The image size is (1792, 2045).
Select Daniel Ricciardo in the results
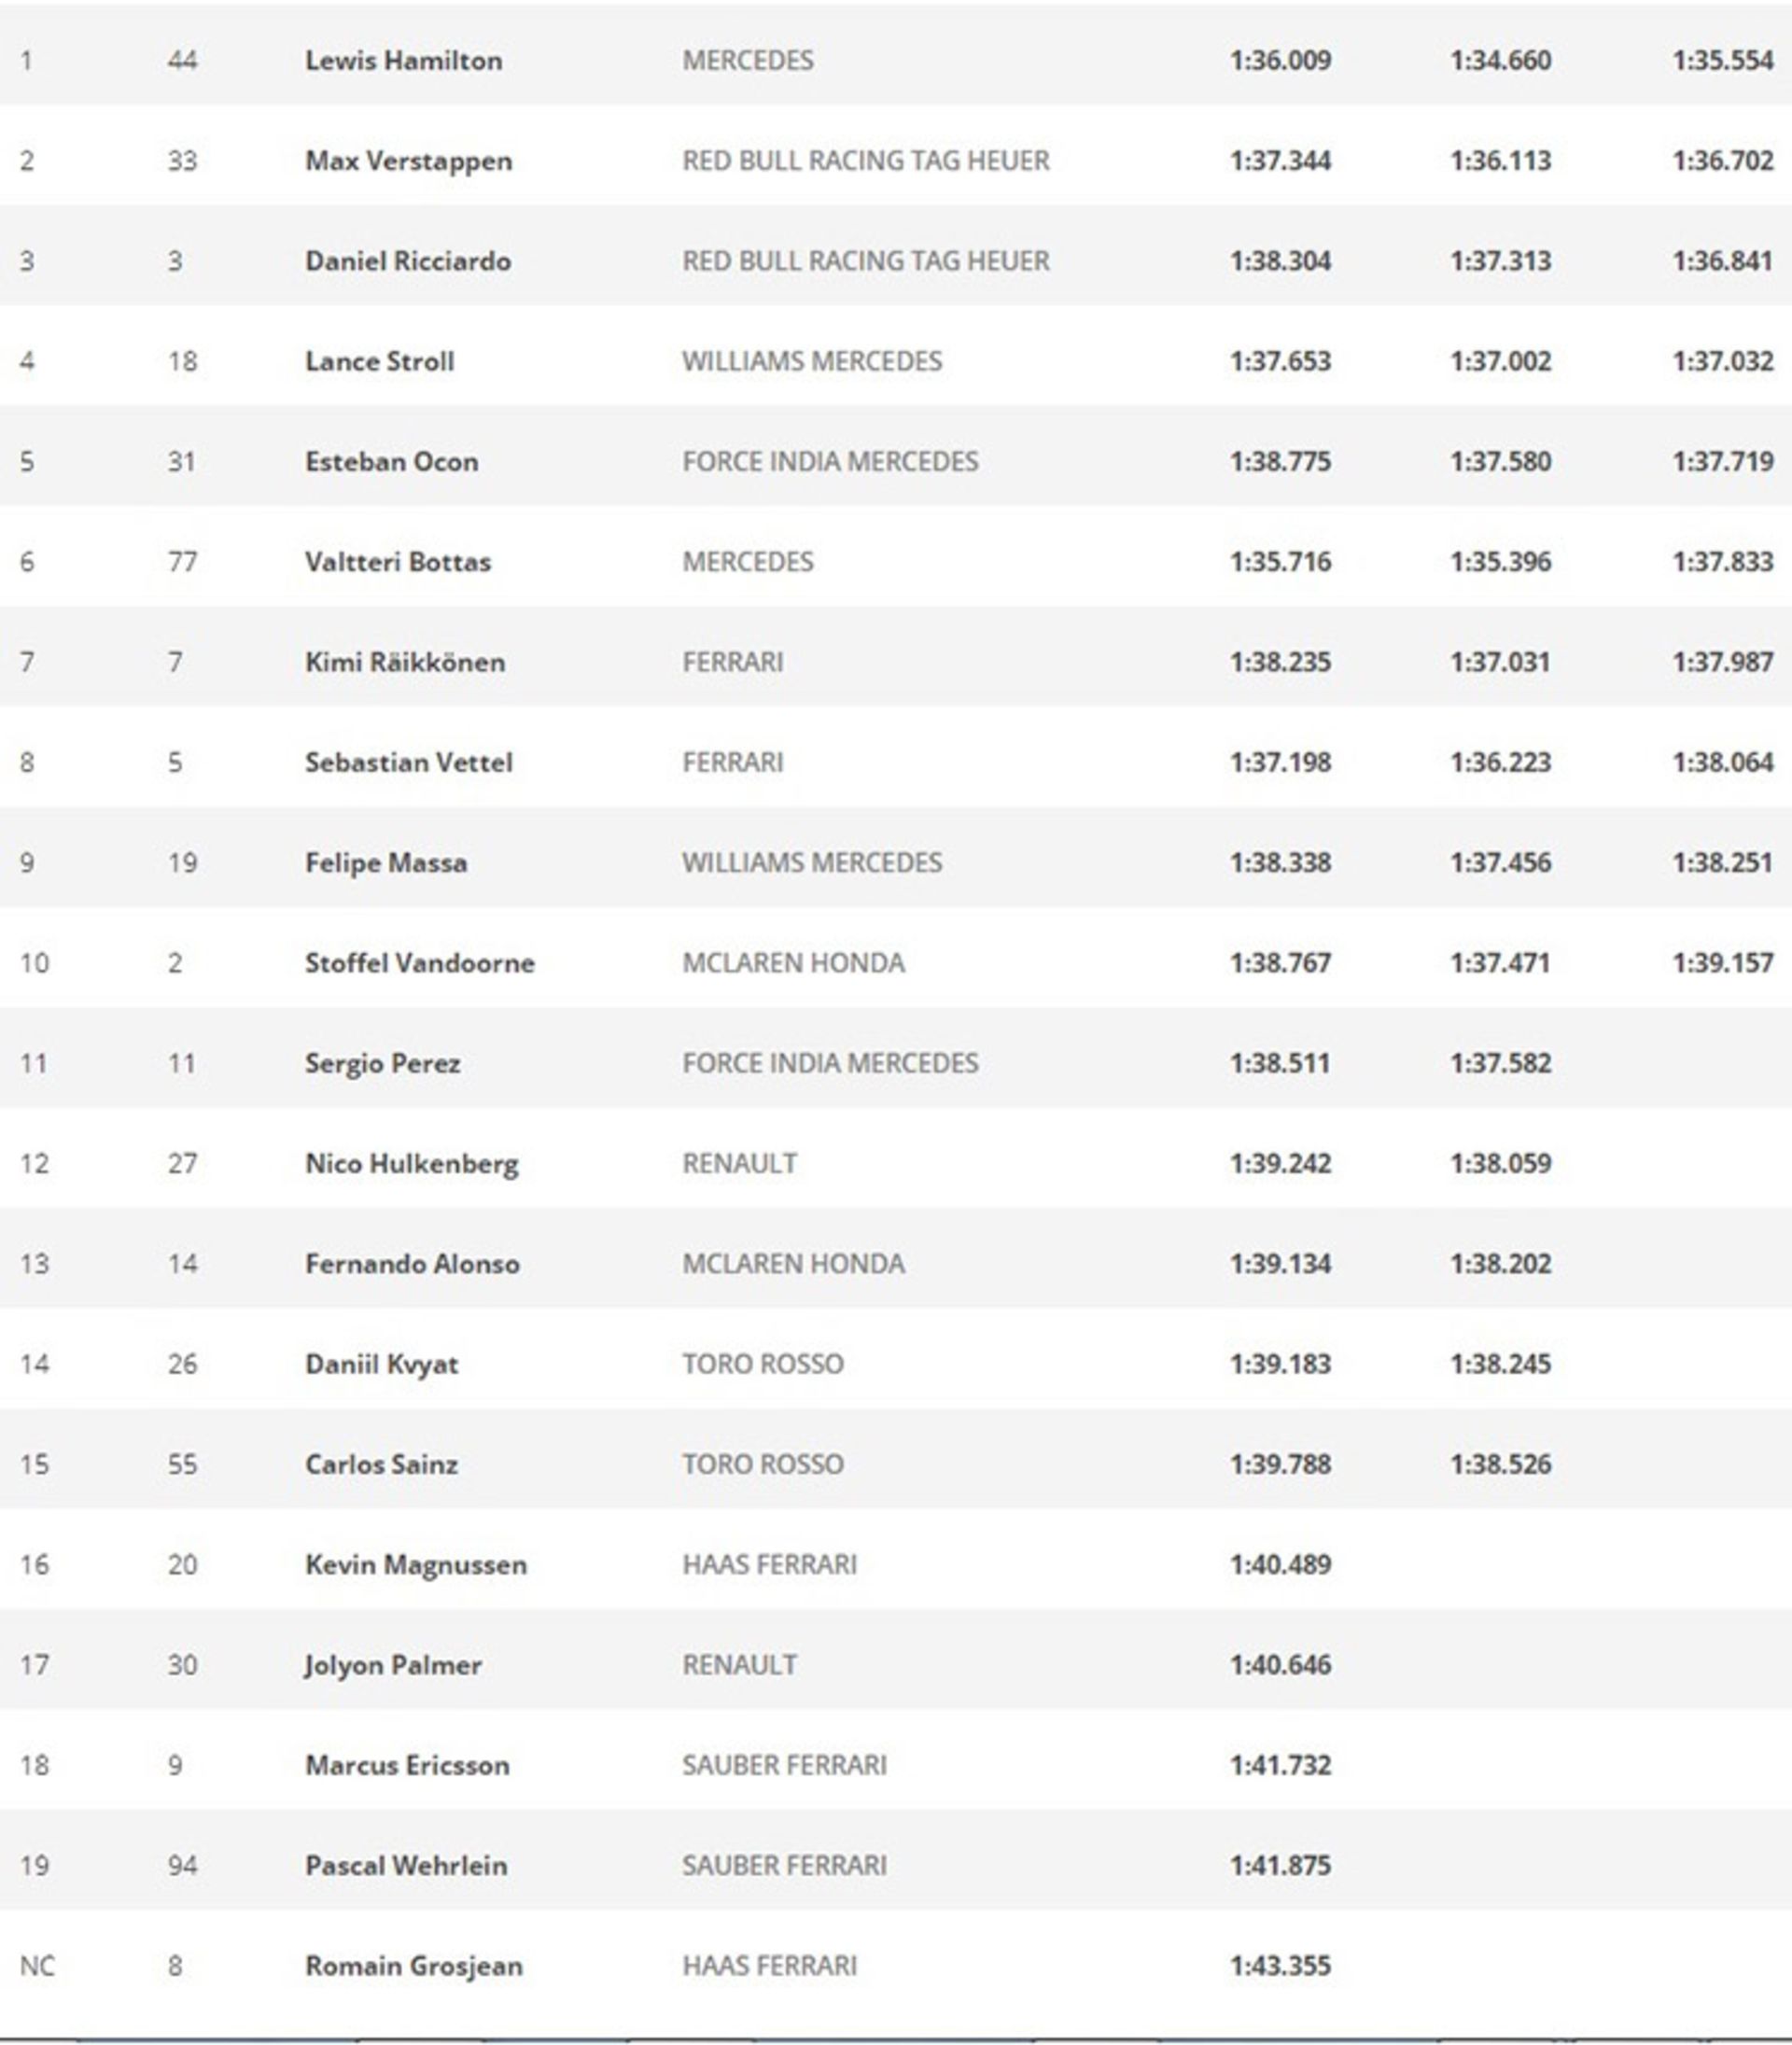click(x=407, y=261)
